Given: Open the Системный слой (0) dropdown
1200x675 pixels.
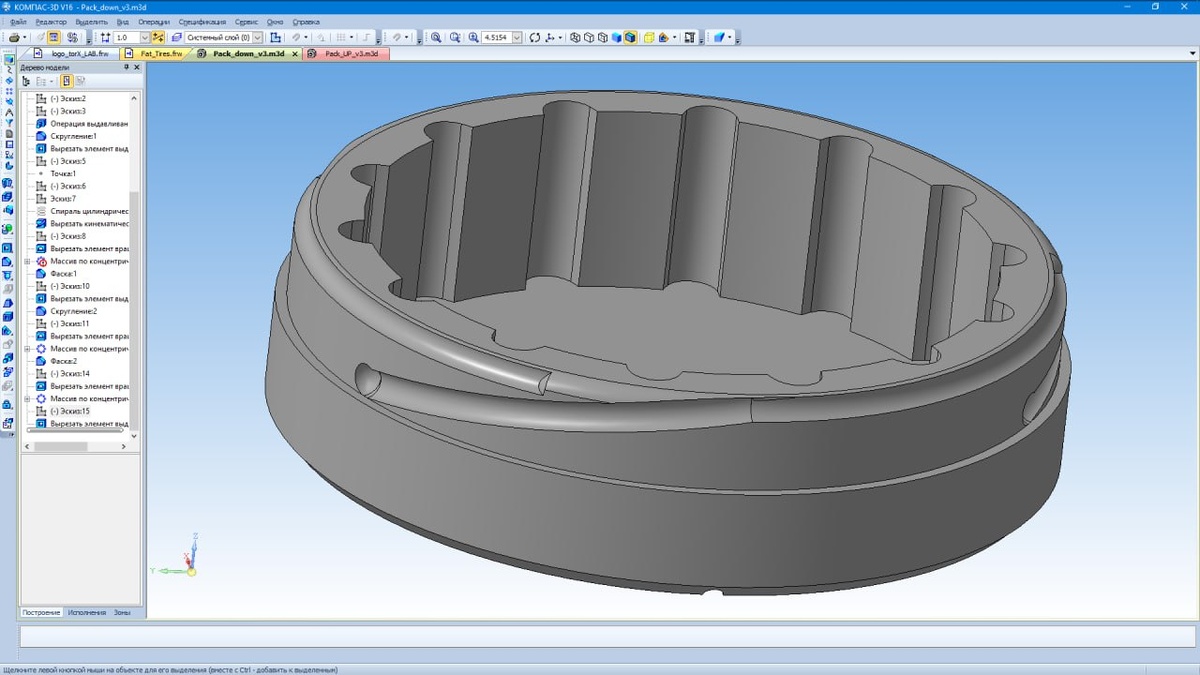Looking at the screenshot, I should pos(256,38).
